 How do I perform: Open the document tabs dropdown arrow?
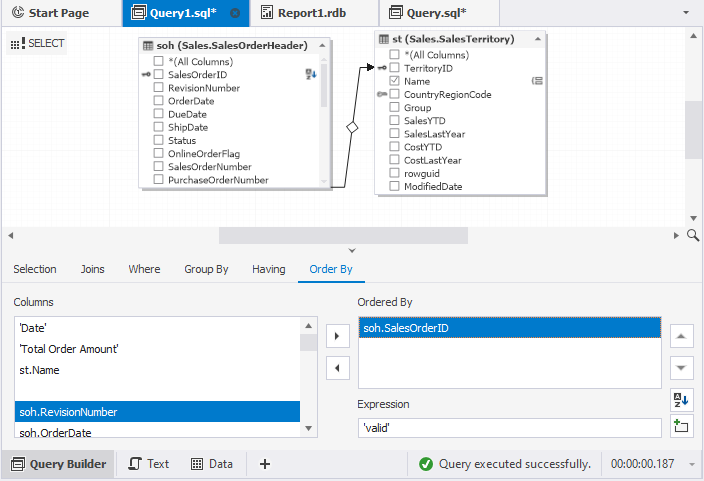click(x=686, y=13)
